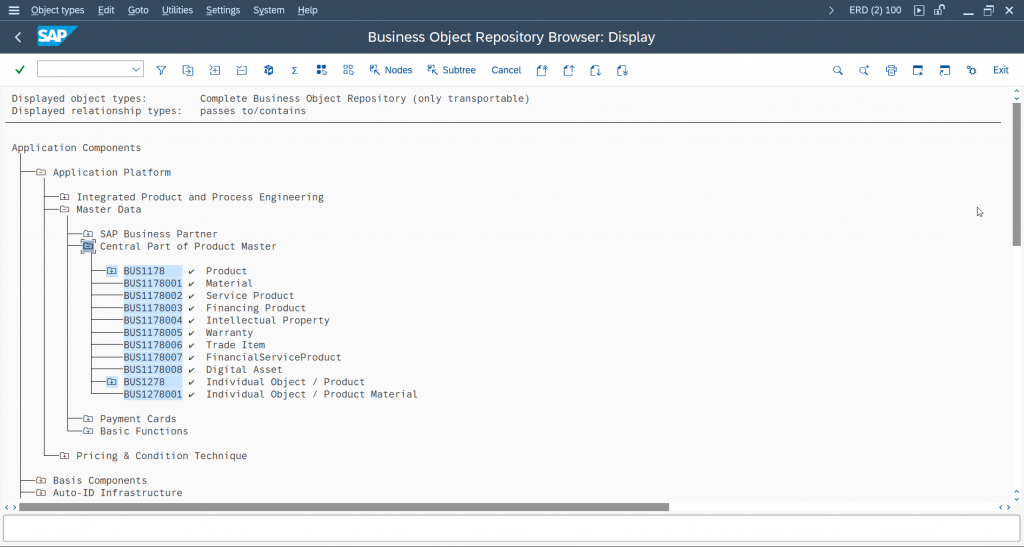Click the checkmark next to Material
Viewport: 1024px width, 547px height.
[191, 284]
